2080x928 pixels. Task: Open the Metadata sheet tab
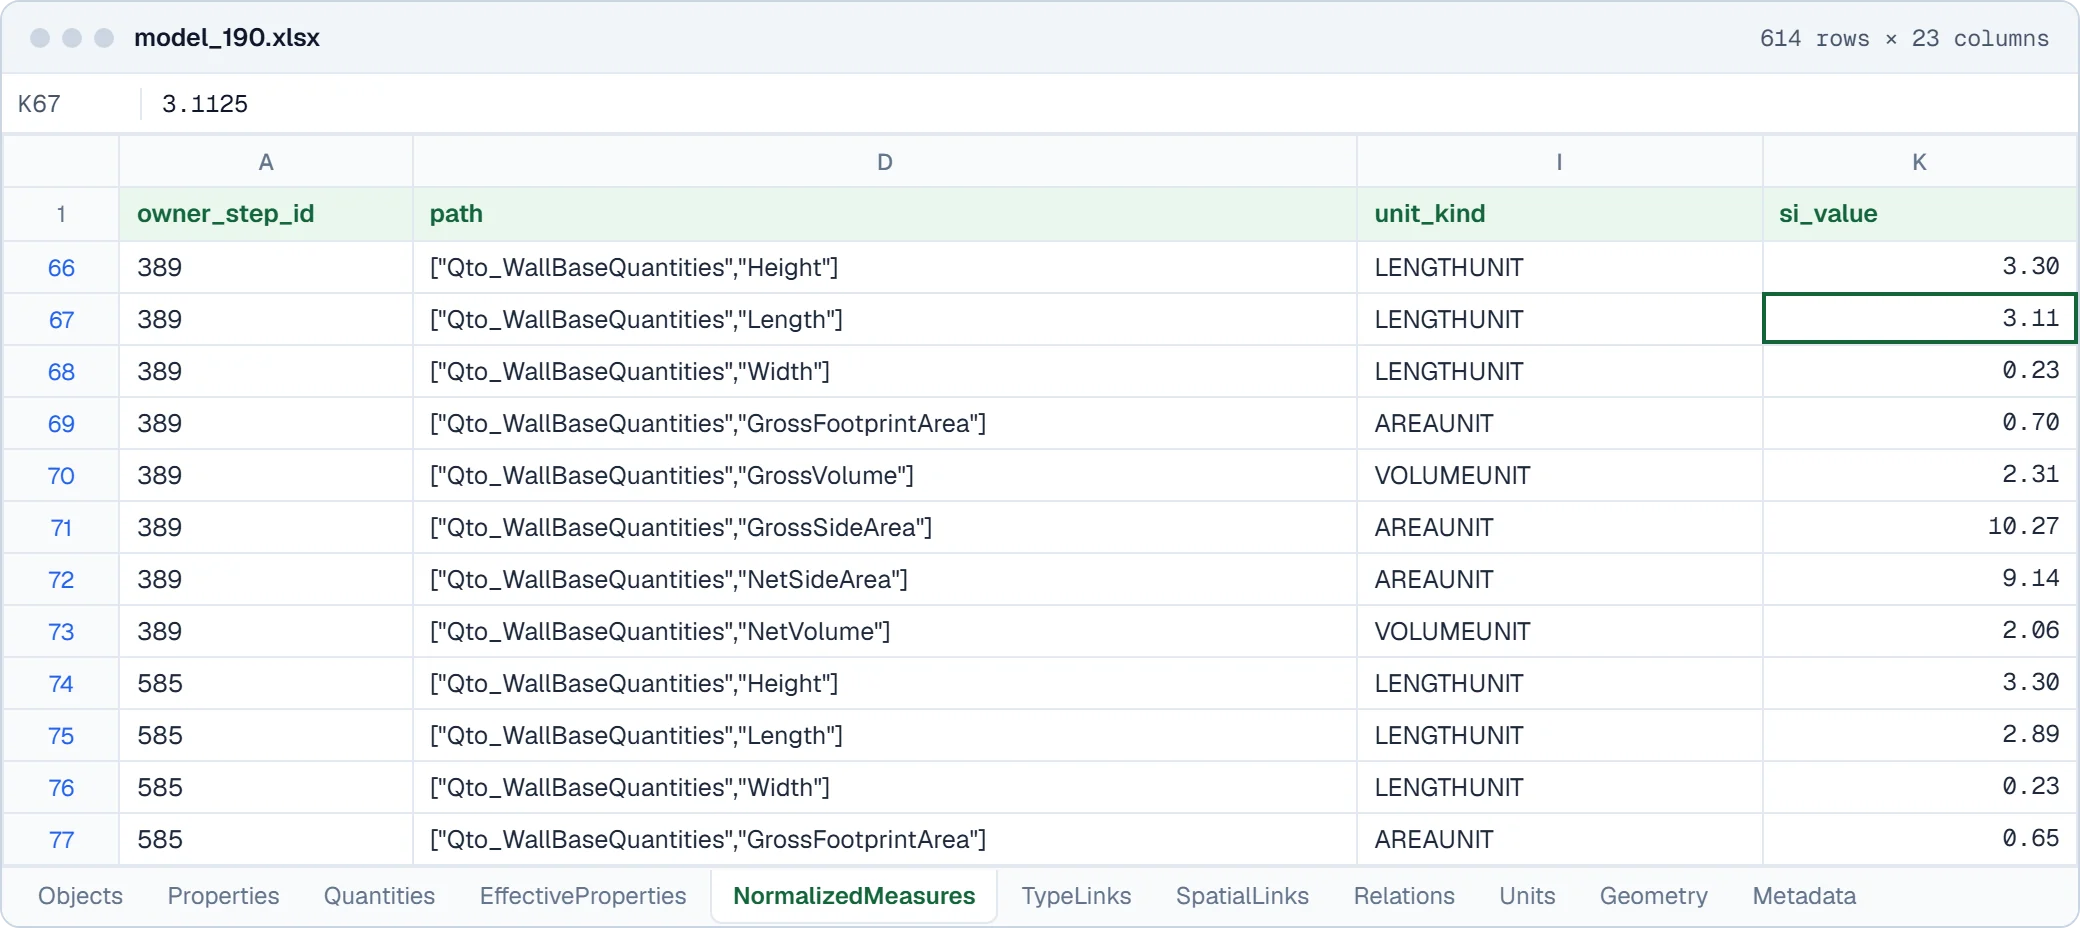coord(1804,896)
